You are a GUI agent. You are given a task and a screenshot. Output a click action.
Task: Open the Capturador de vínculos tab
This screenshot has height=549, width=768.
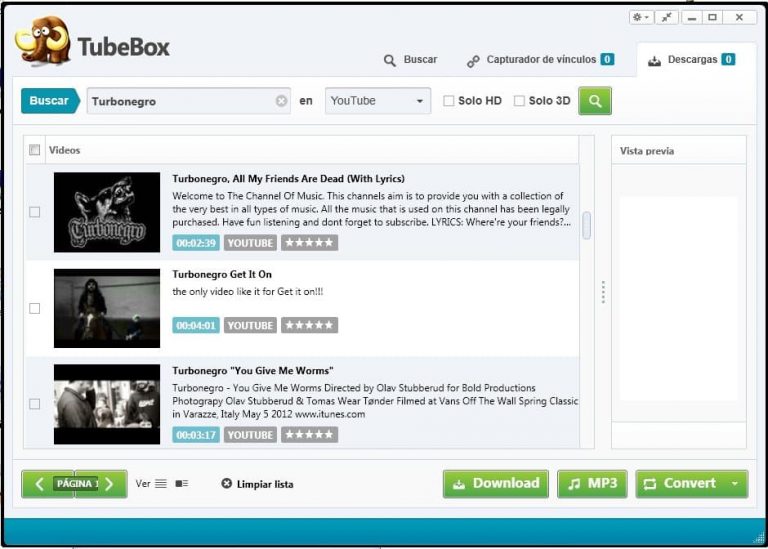pos(541,60)
